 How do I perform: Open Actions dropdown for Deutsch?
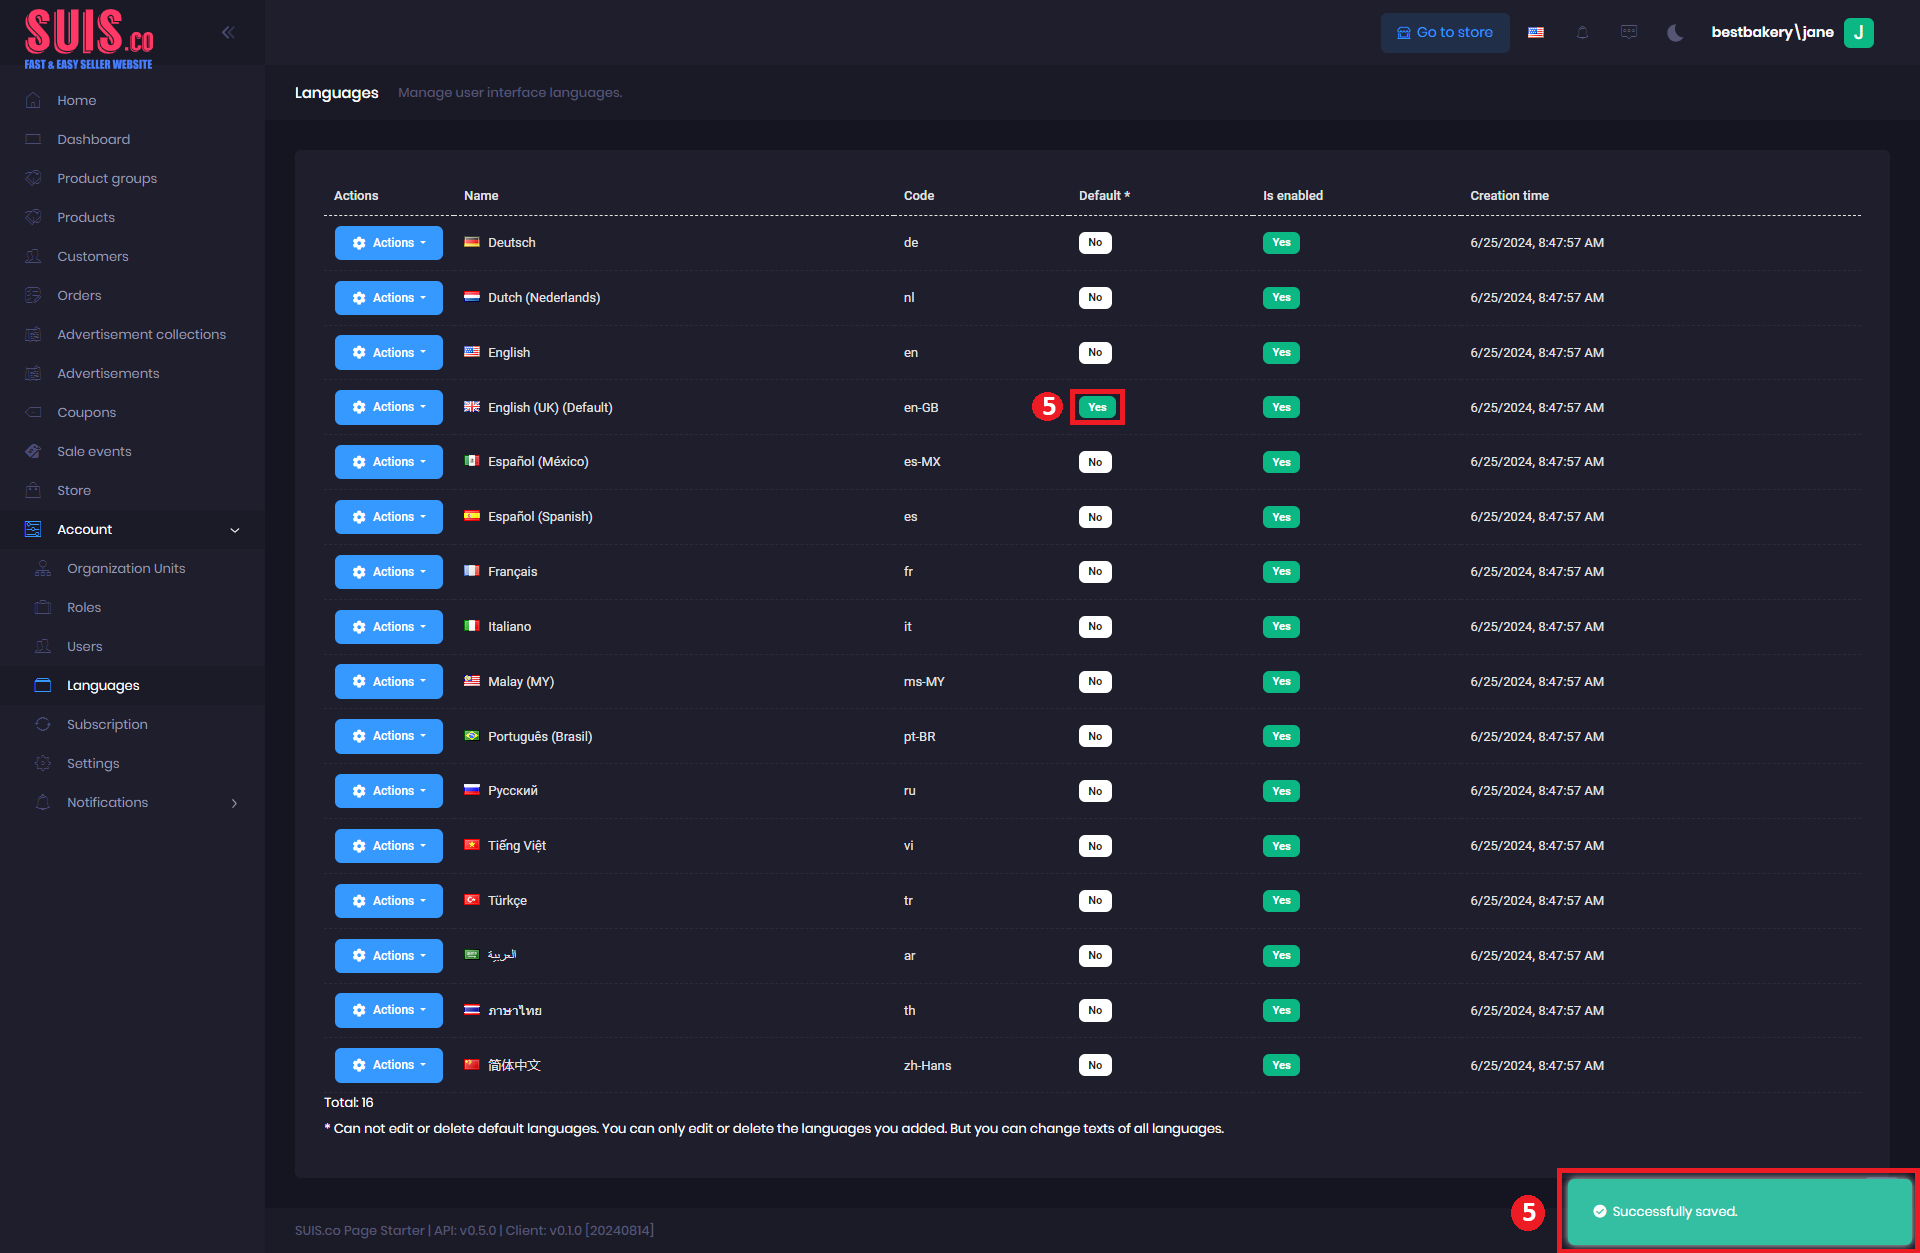389,243
